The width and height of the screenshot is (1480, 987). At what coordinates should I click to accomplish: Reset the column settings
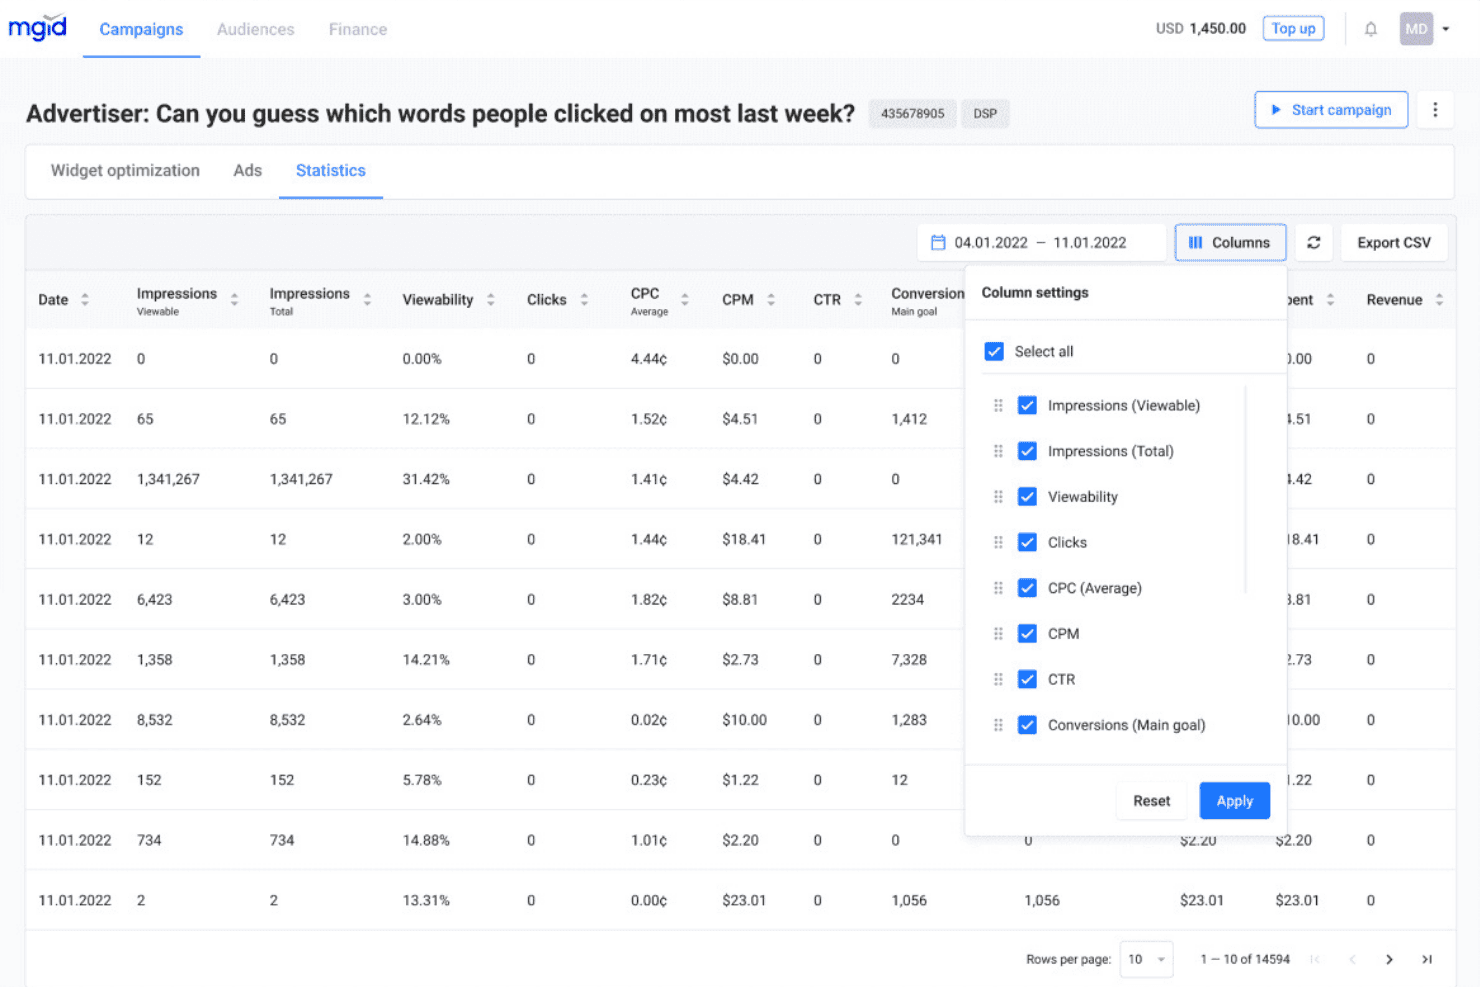tap(1151, 800)
